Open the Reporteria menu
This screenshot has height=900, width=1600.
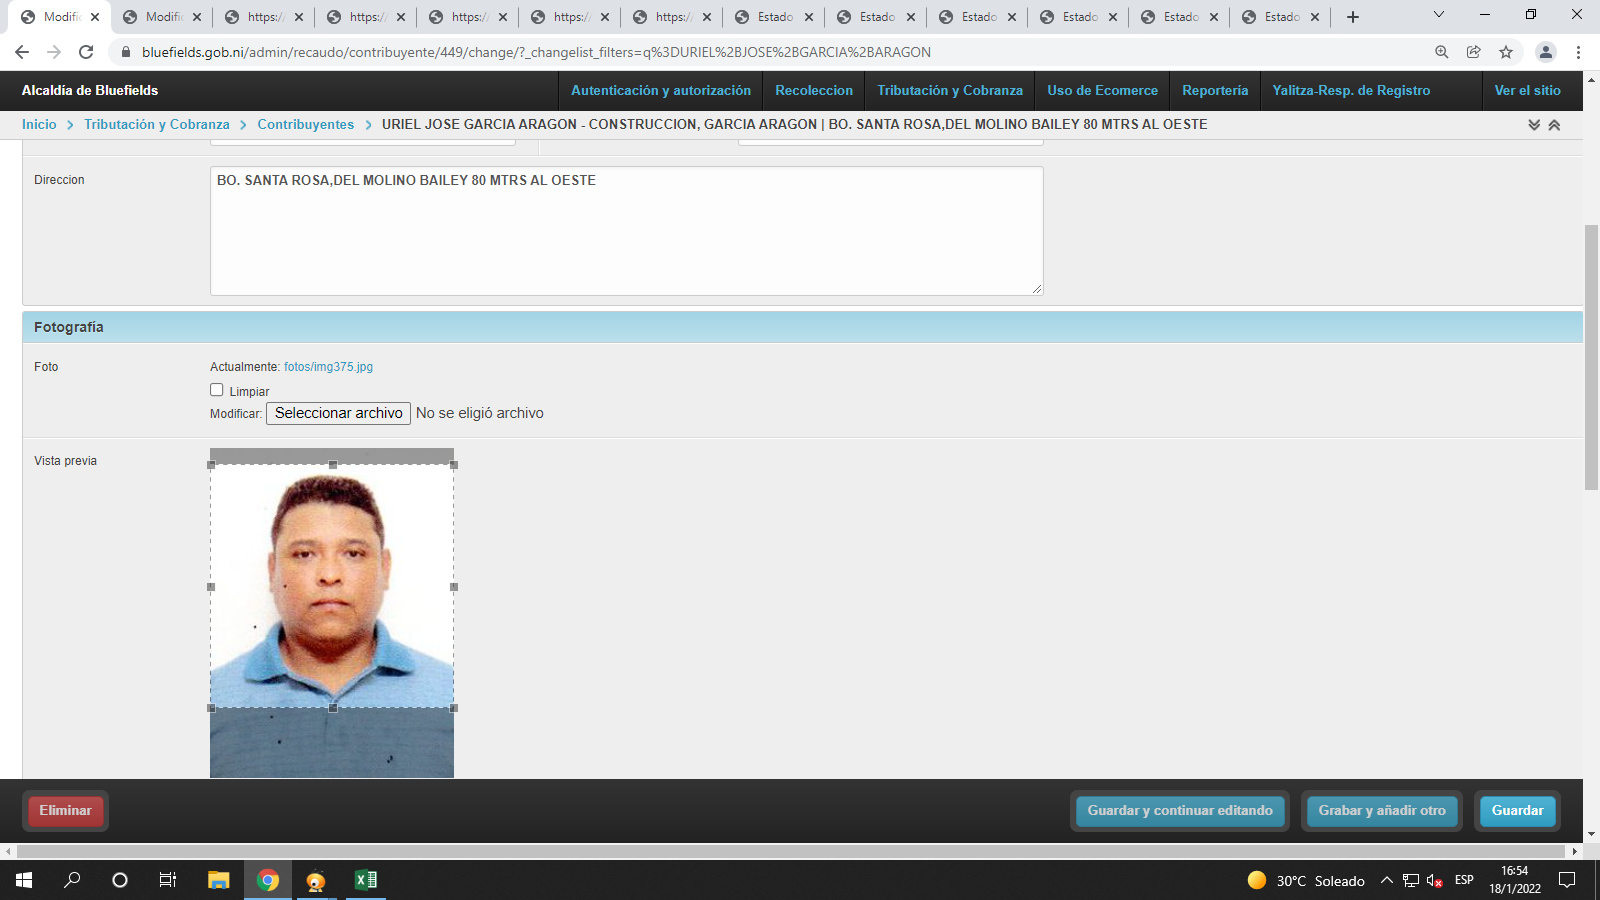coord(1215,90)
